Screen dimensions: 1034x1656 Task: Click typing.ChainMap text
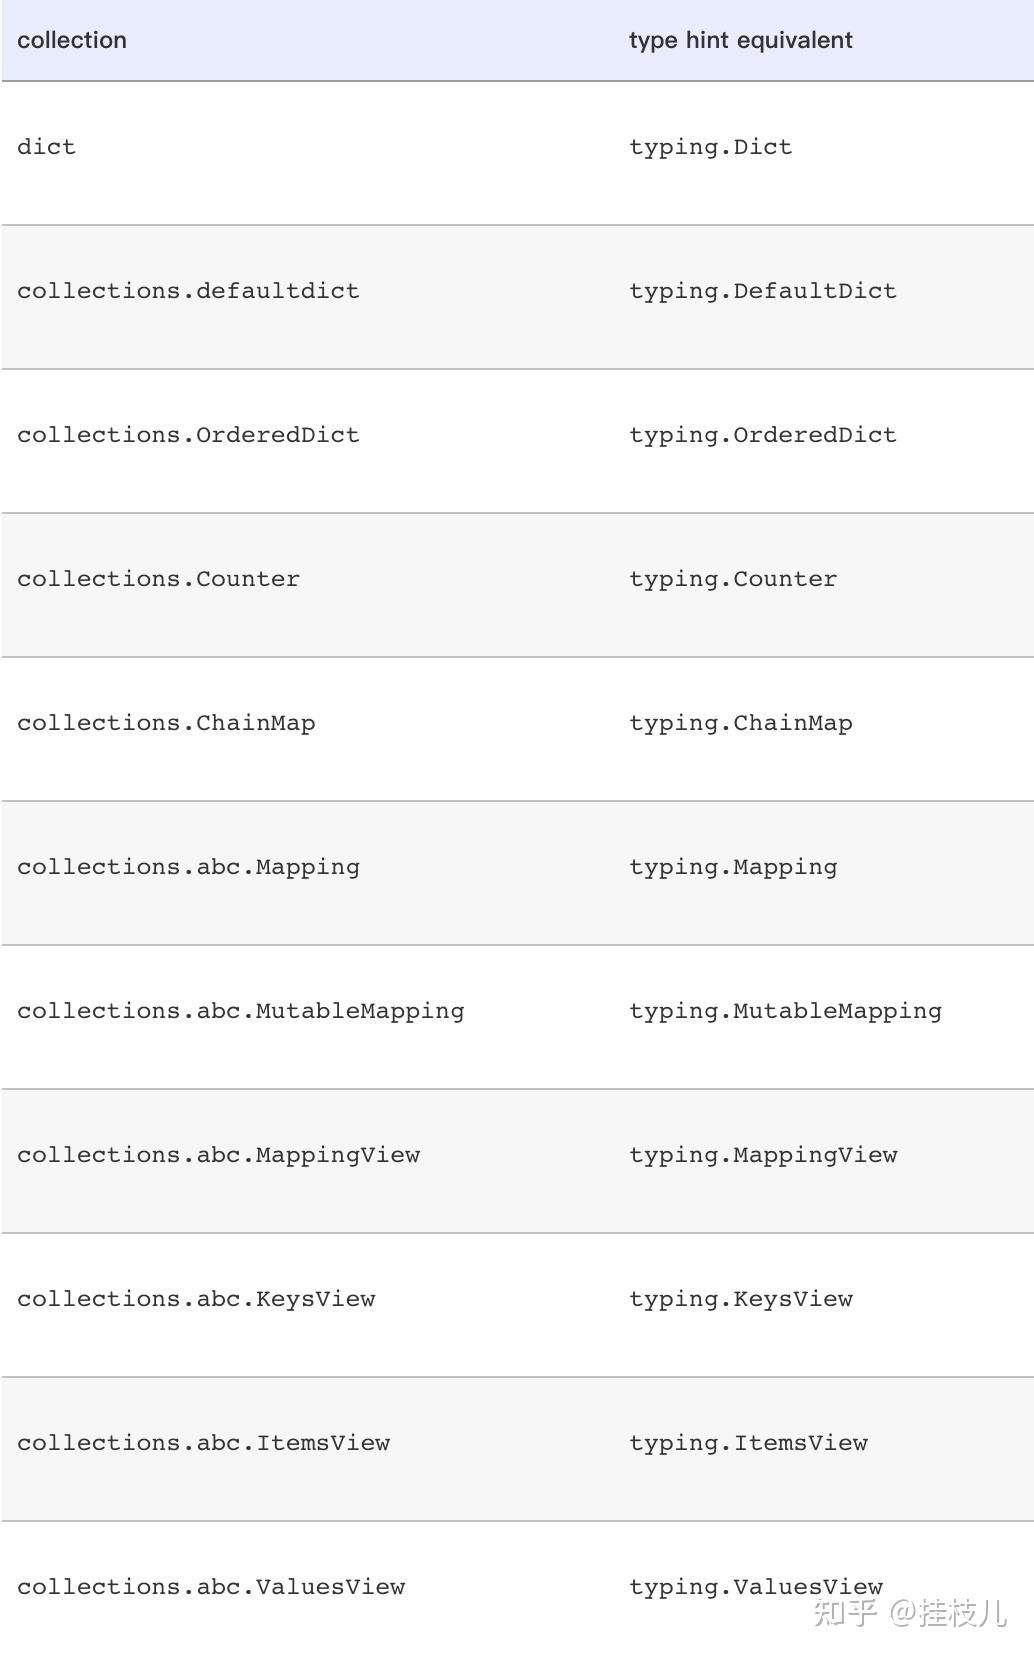(740, 723)
